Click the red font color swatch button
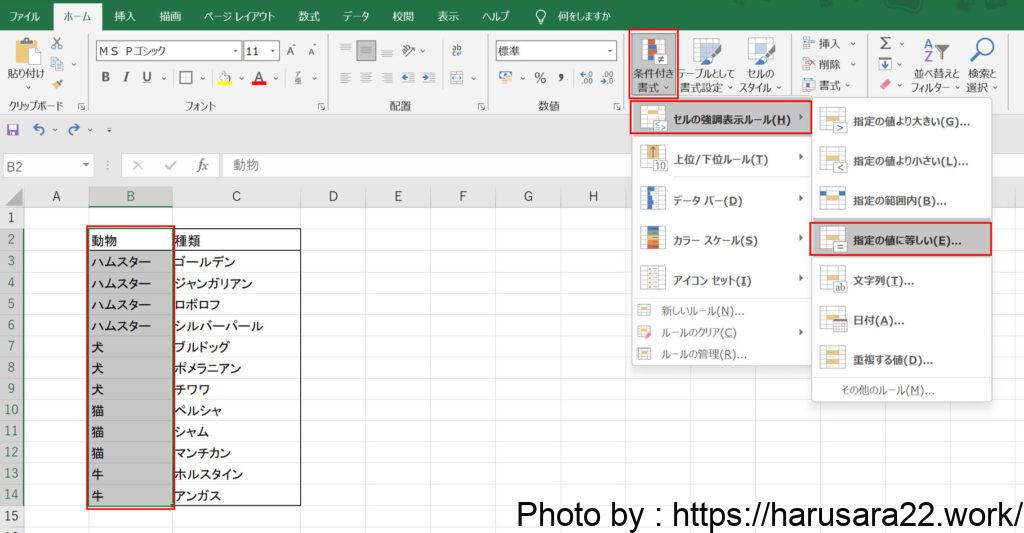The image size is (1024, 533). click(259, 78)
